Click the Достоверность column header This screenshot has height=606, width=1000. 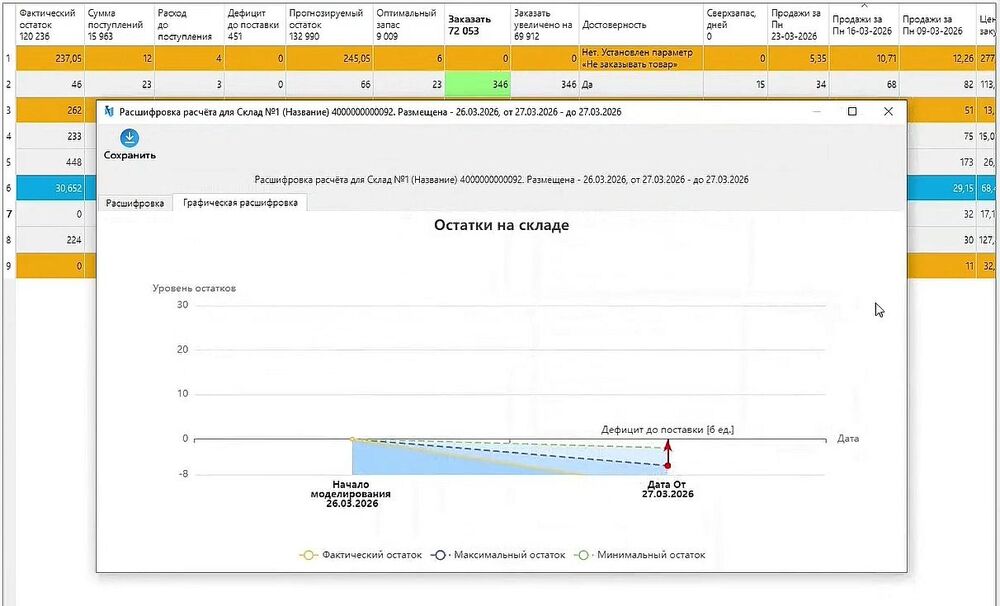(640, 24)
